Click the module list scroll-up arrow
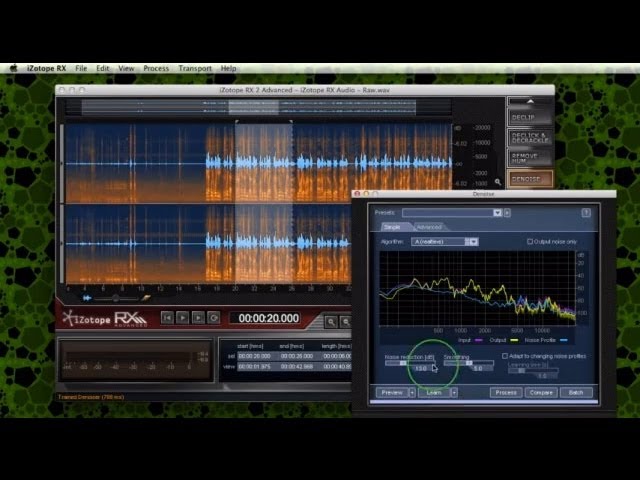Image resolution: width=640 pixels, height=480 pixels. (x=530, y=101)
